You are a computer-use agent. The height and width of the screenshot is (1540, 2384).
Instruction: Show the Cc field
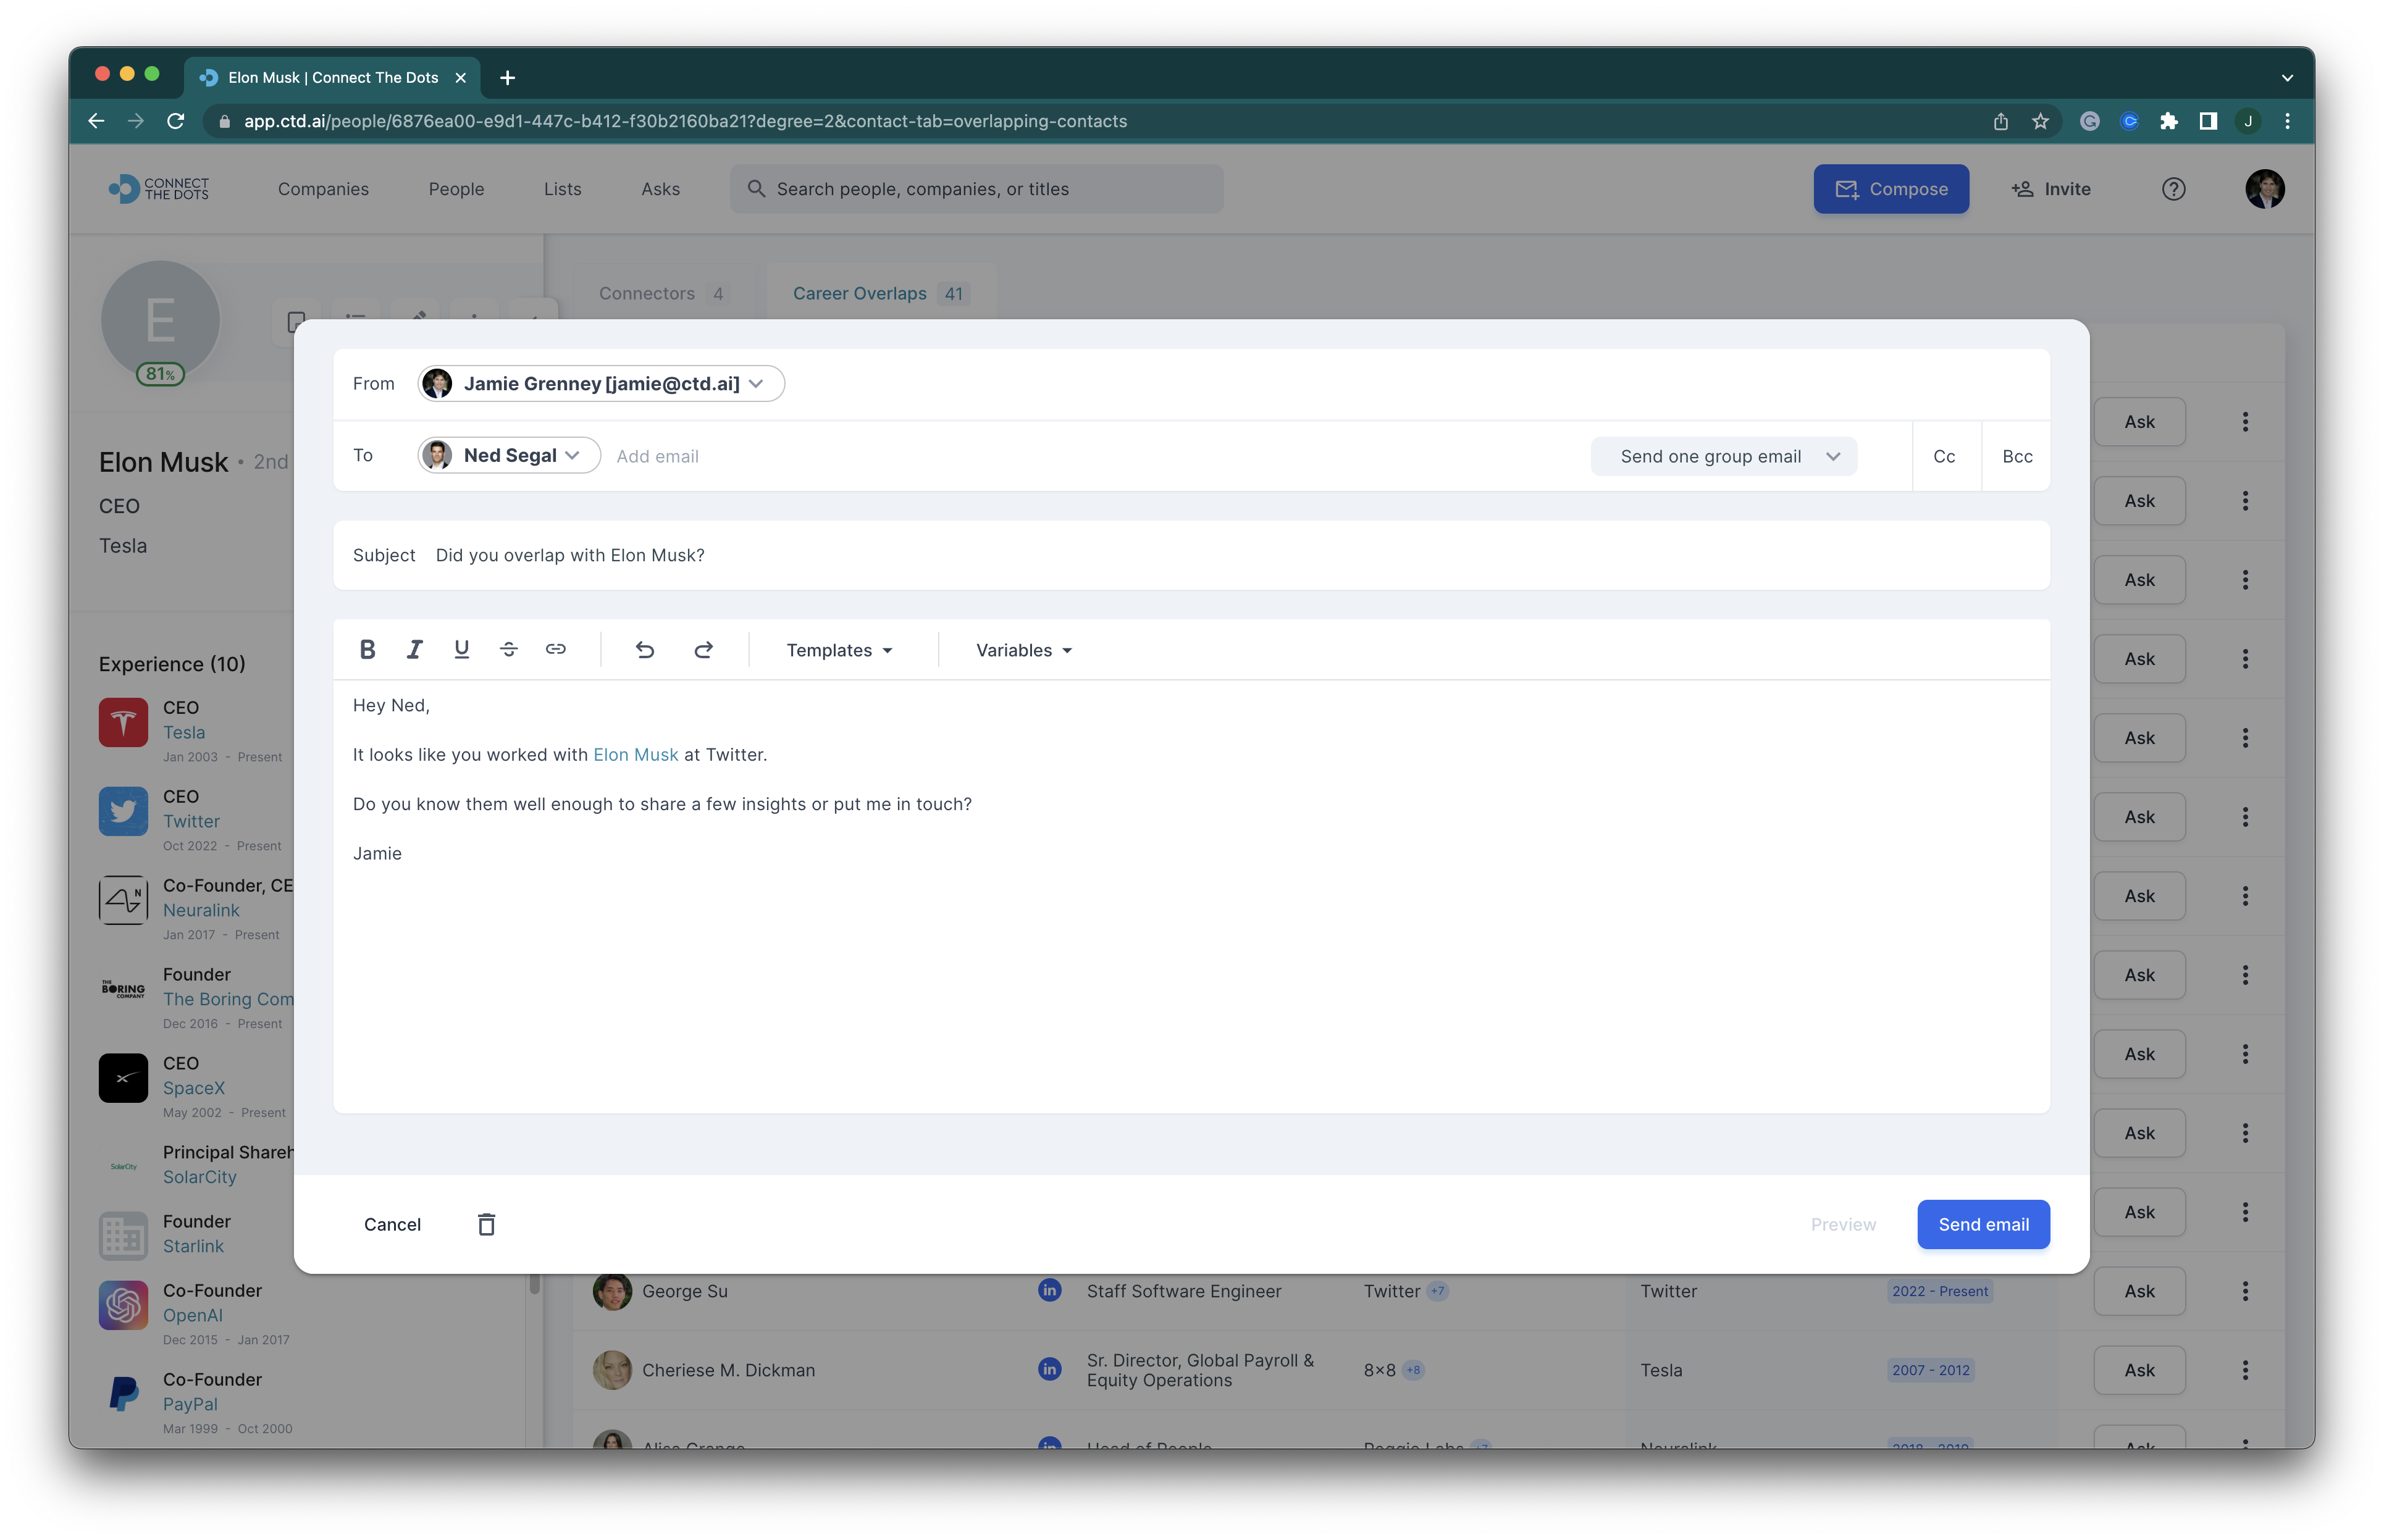pos(1944,456)
